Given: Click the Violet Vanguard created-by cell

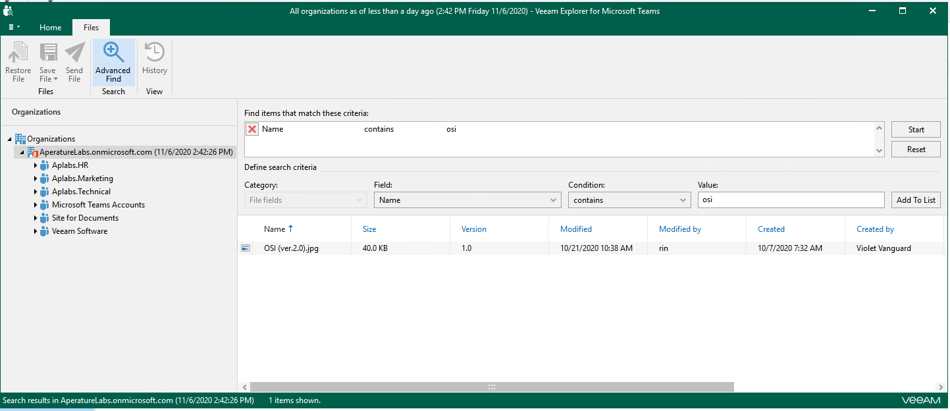Looking at the screenshot, I should point(883,248).
